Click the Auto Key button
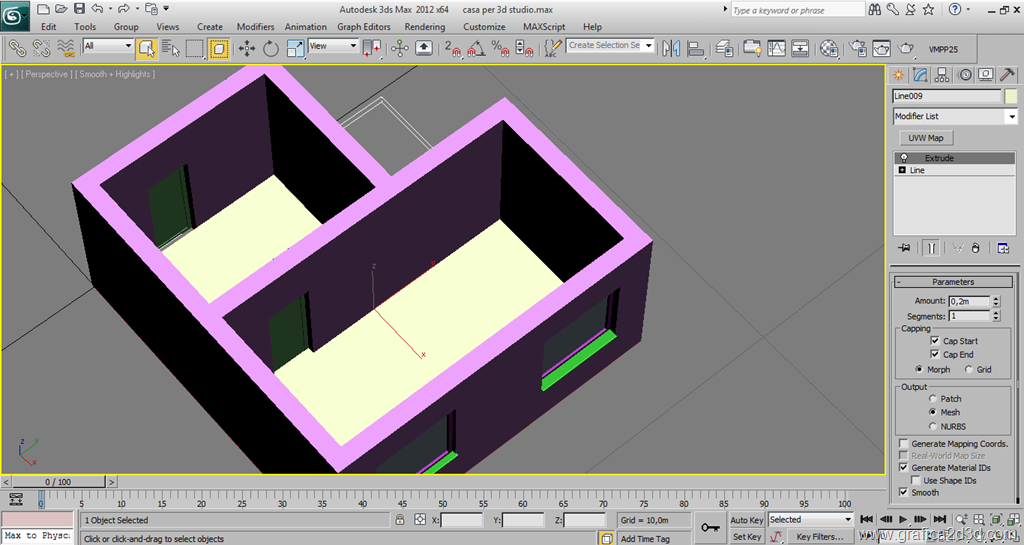The height and width of the screenshot is (545, 1024). click(746, 520)
